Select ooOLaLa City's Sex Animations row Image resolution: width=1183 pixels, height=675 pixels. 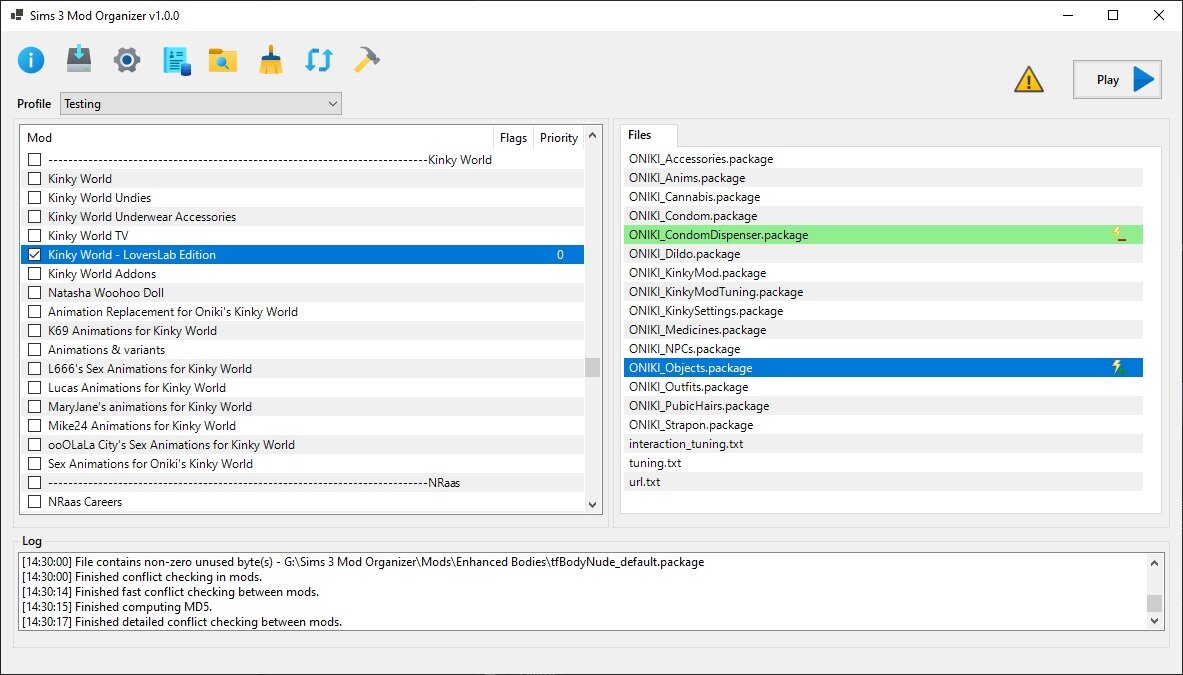pyautogui.click(x=303, y=445)
